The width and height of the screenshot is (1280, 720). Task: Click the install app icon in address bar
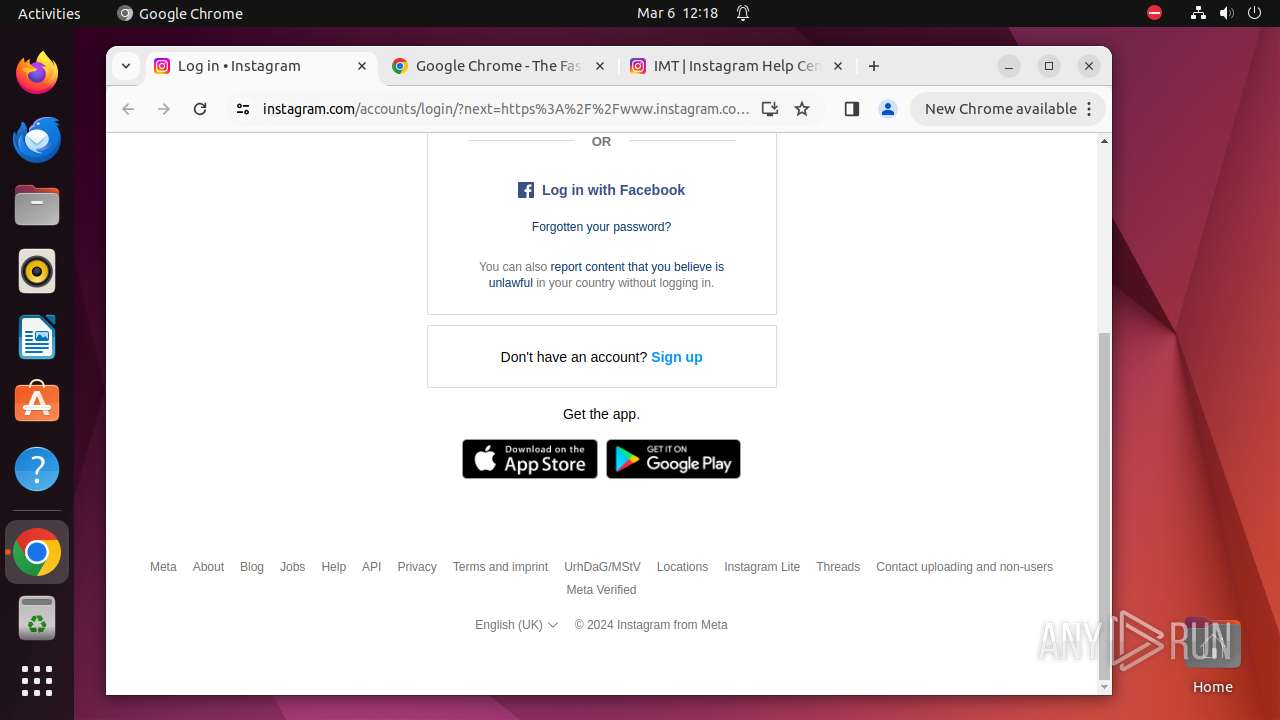(769, 109)
